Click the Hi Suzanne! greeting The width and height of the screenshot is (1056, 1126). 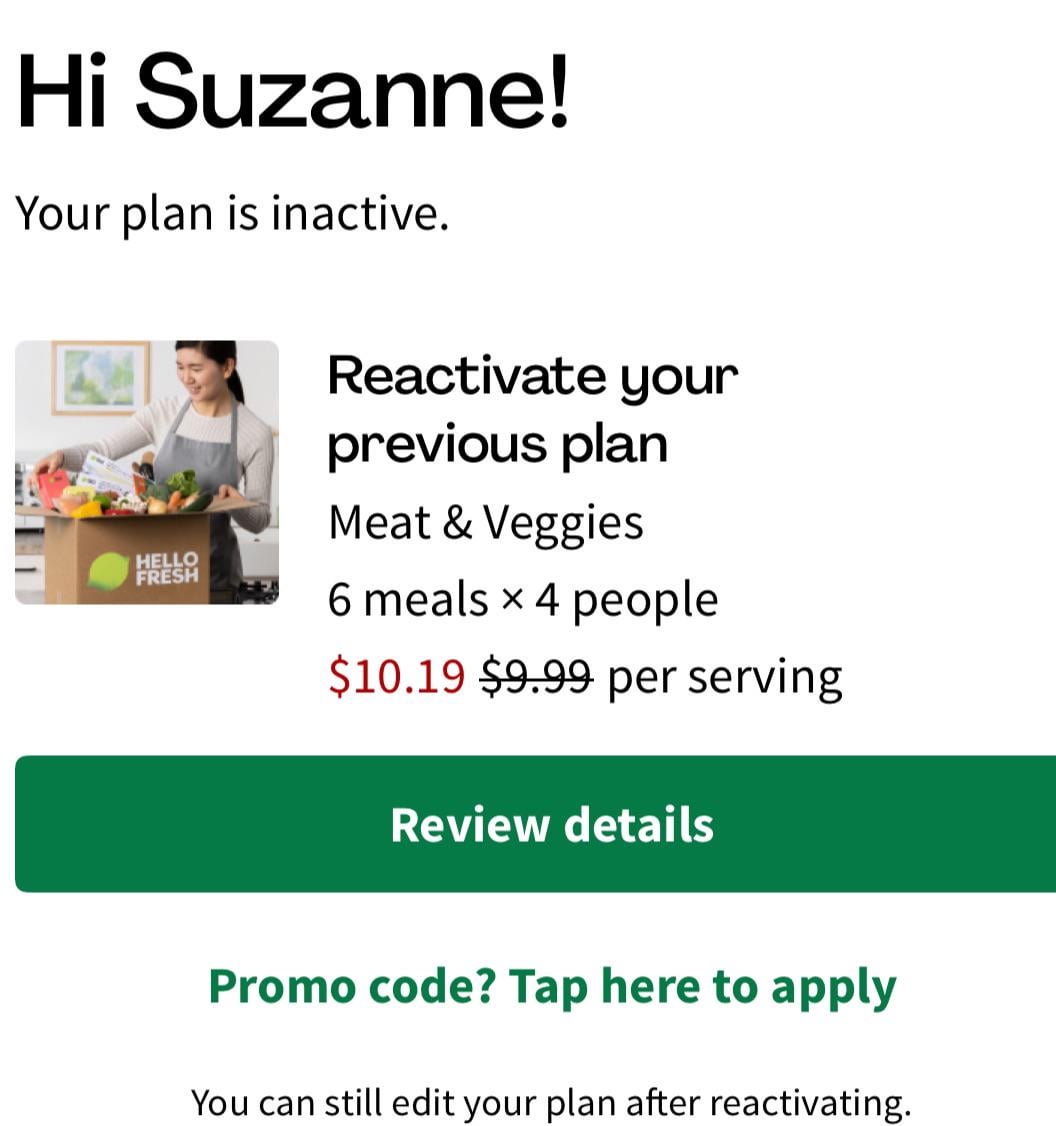(294, 92)
